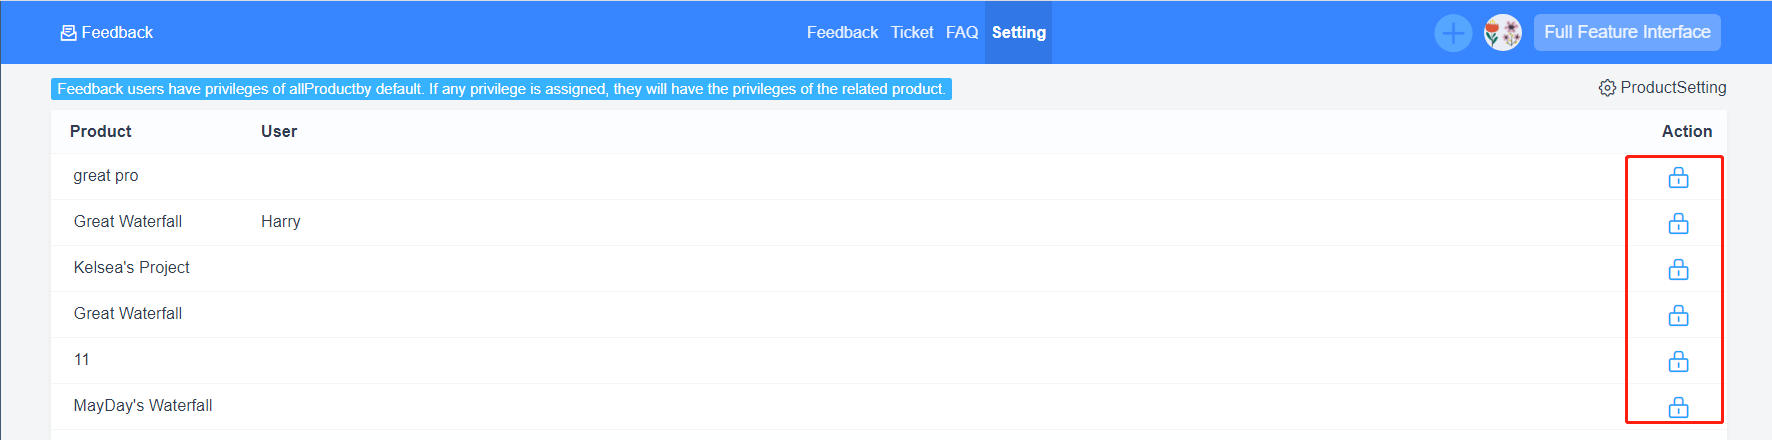
Task: Select the Kelsea's Project product row
Action: [888, 268]
